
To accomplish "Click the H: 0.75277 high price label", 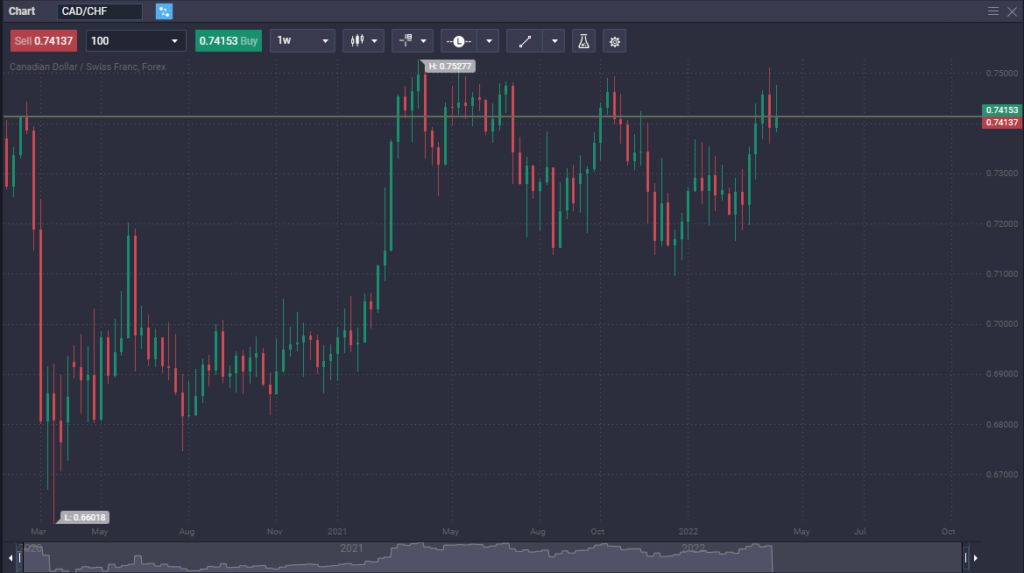I will tap(450, 66).
